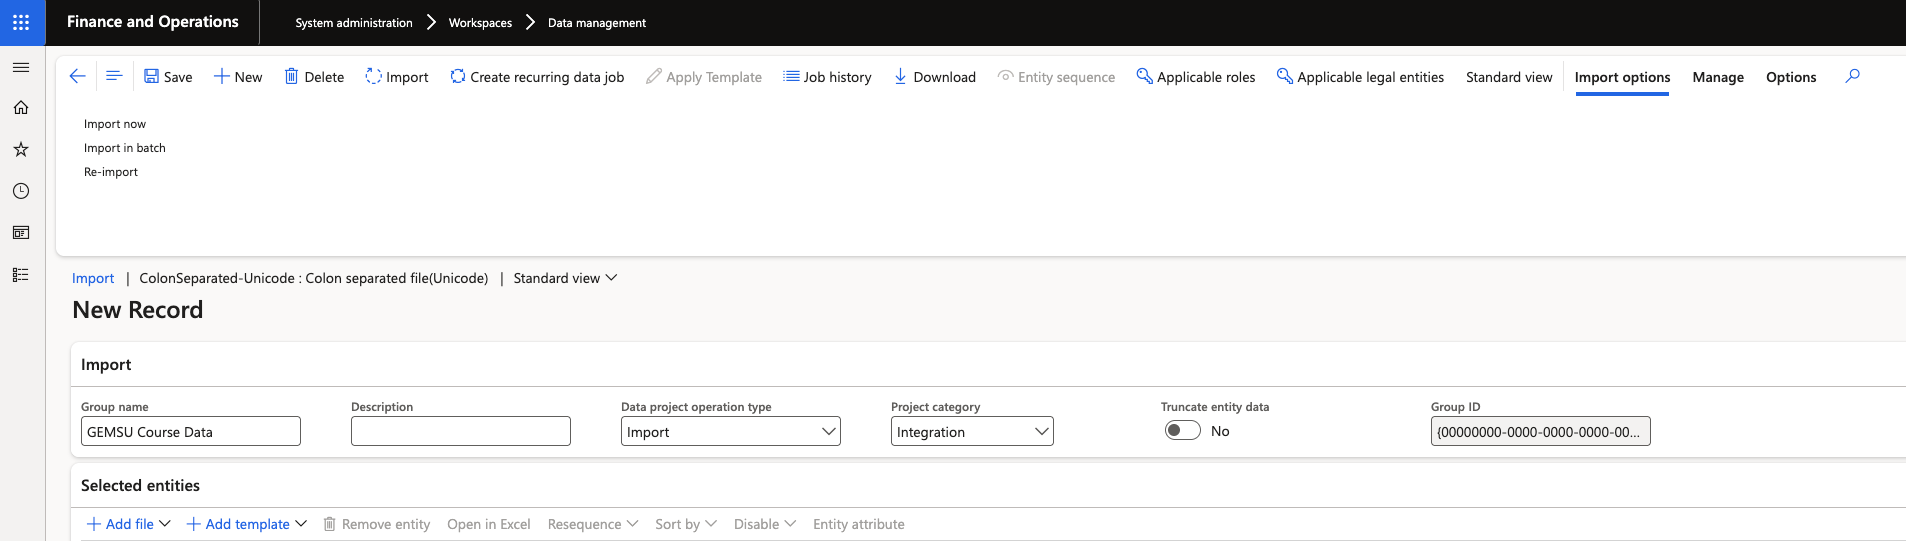Open the Manage tab
This screenshot has height=541, width=1906.
pyautogui.click(x=1718, y=77)
